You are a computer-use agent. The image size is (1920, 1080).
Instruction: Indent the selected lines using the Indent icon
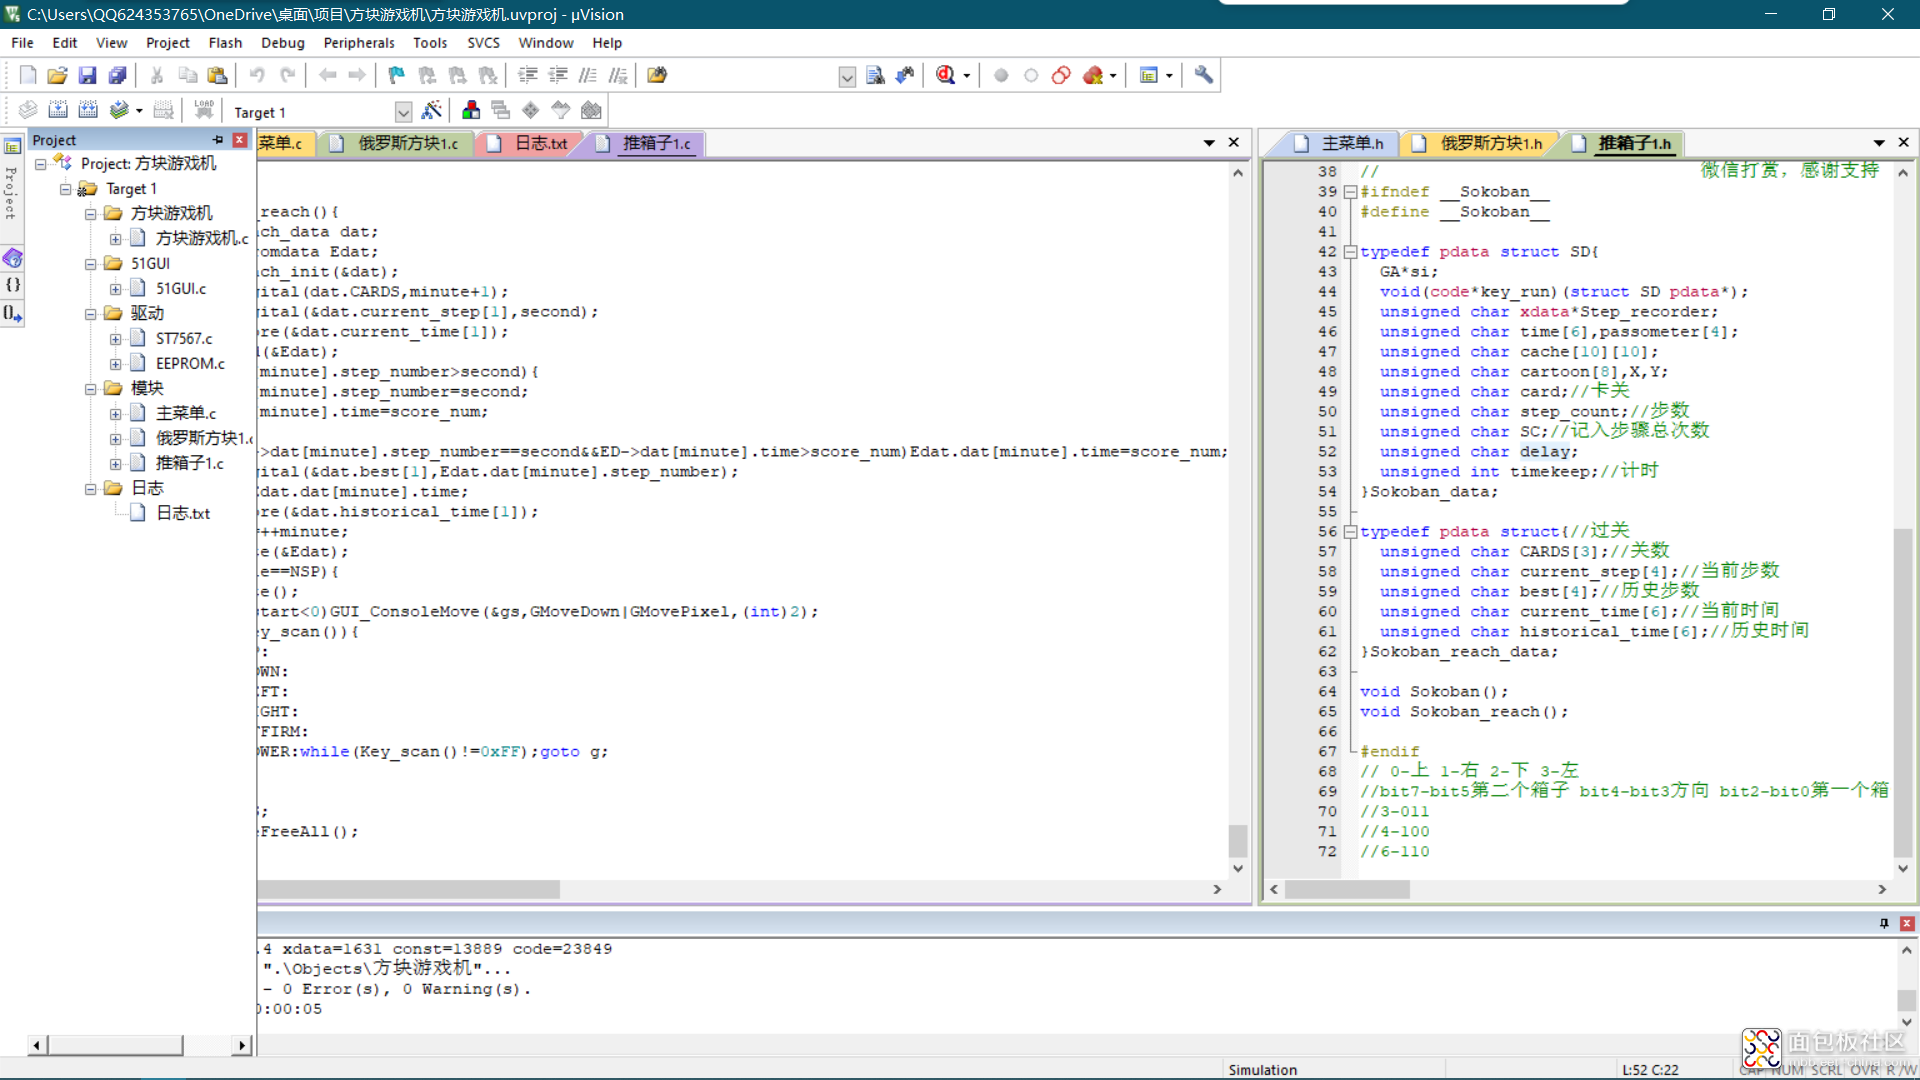pyautogui.click(x=528, y=75)
